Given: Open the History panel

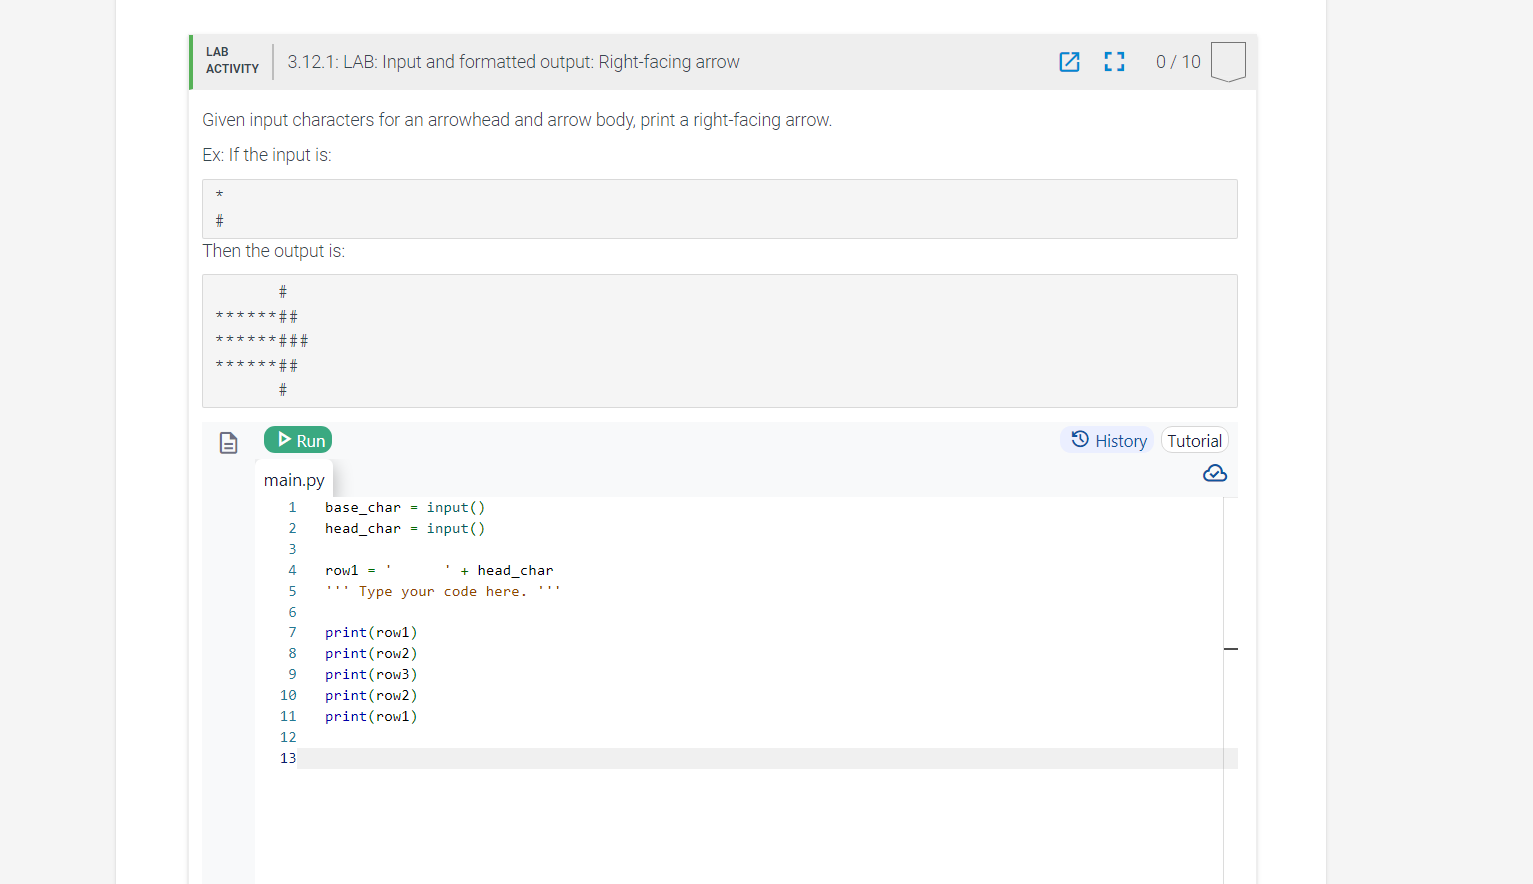Looking at the screenshot, I should tap(1108, 440).
